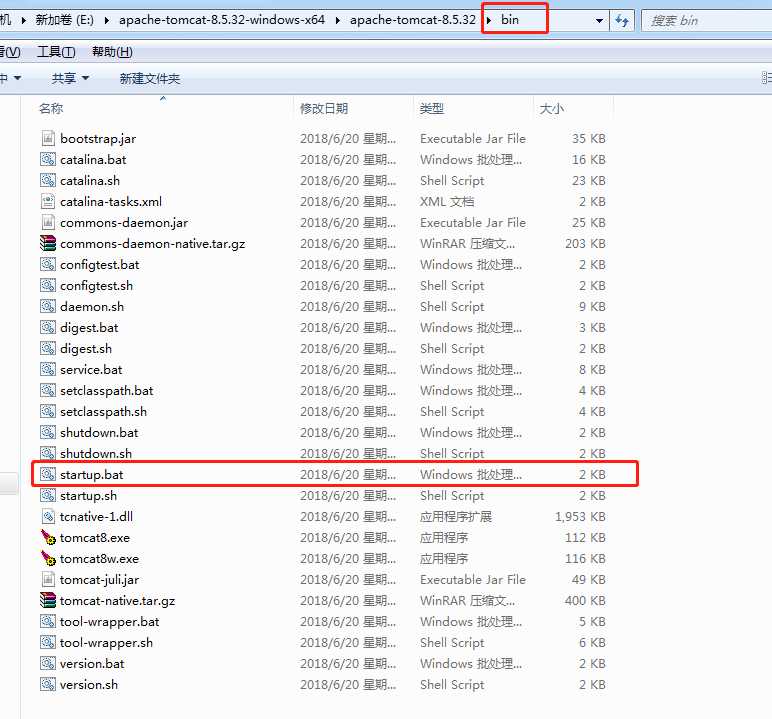Click the bootstrap.jar file icon
772x719 pixels.
(48, 138)
